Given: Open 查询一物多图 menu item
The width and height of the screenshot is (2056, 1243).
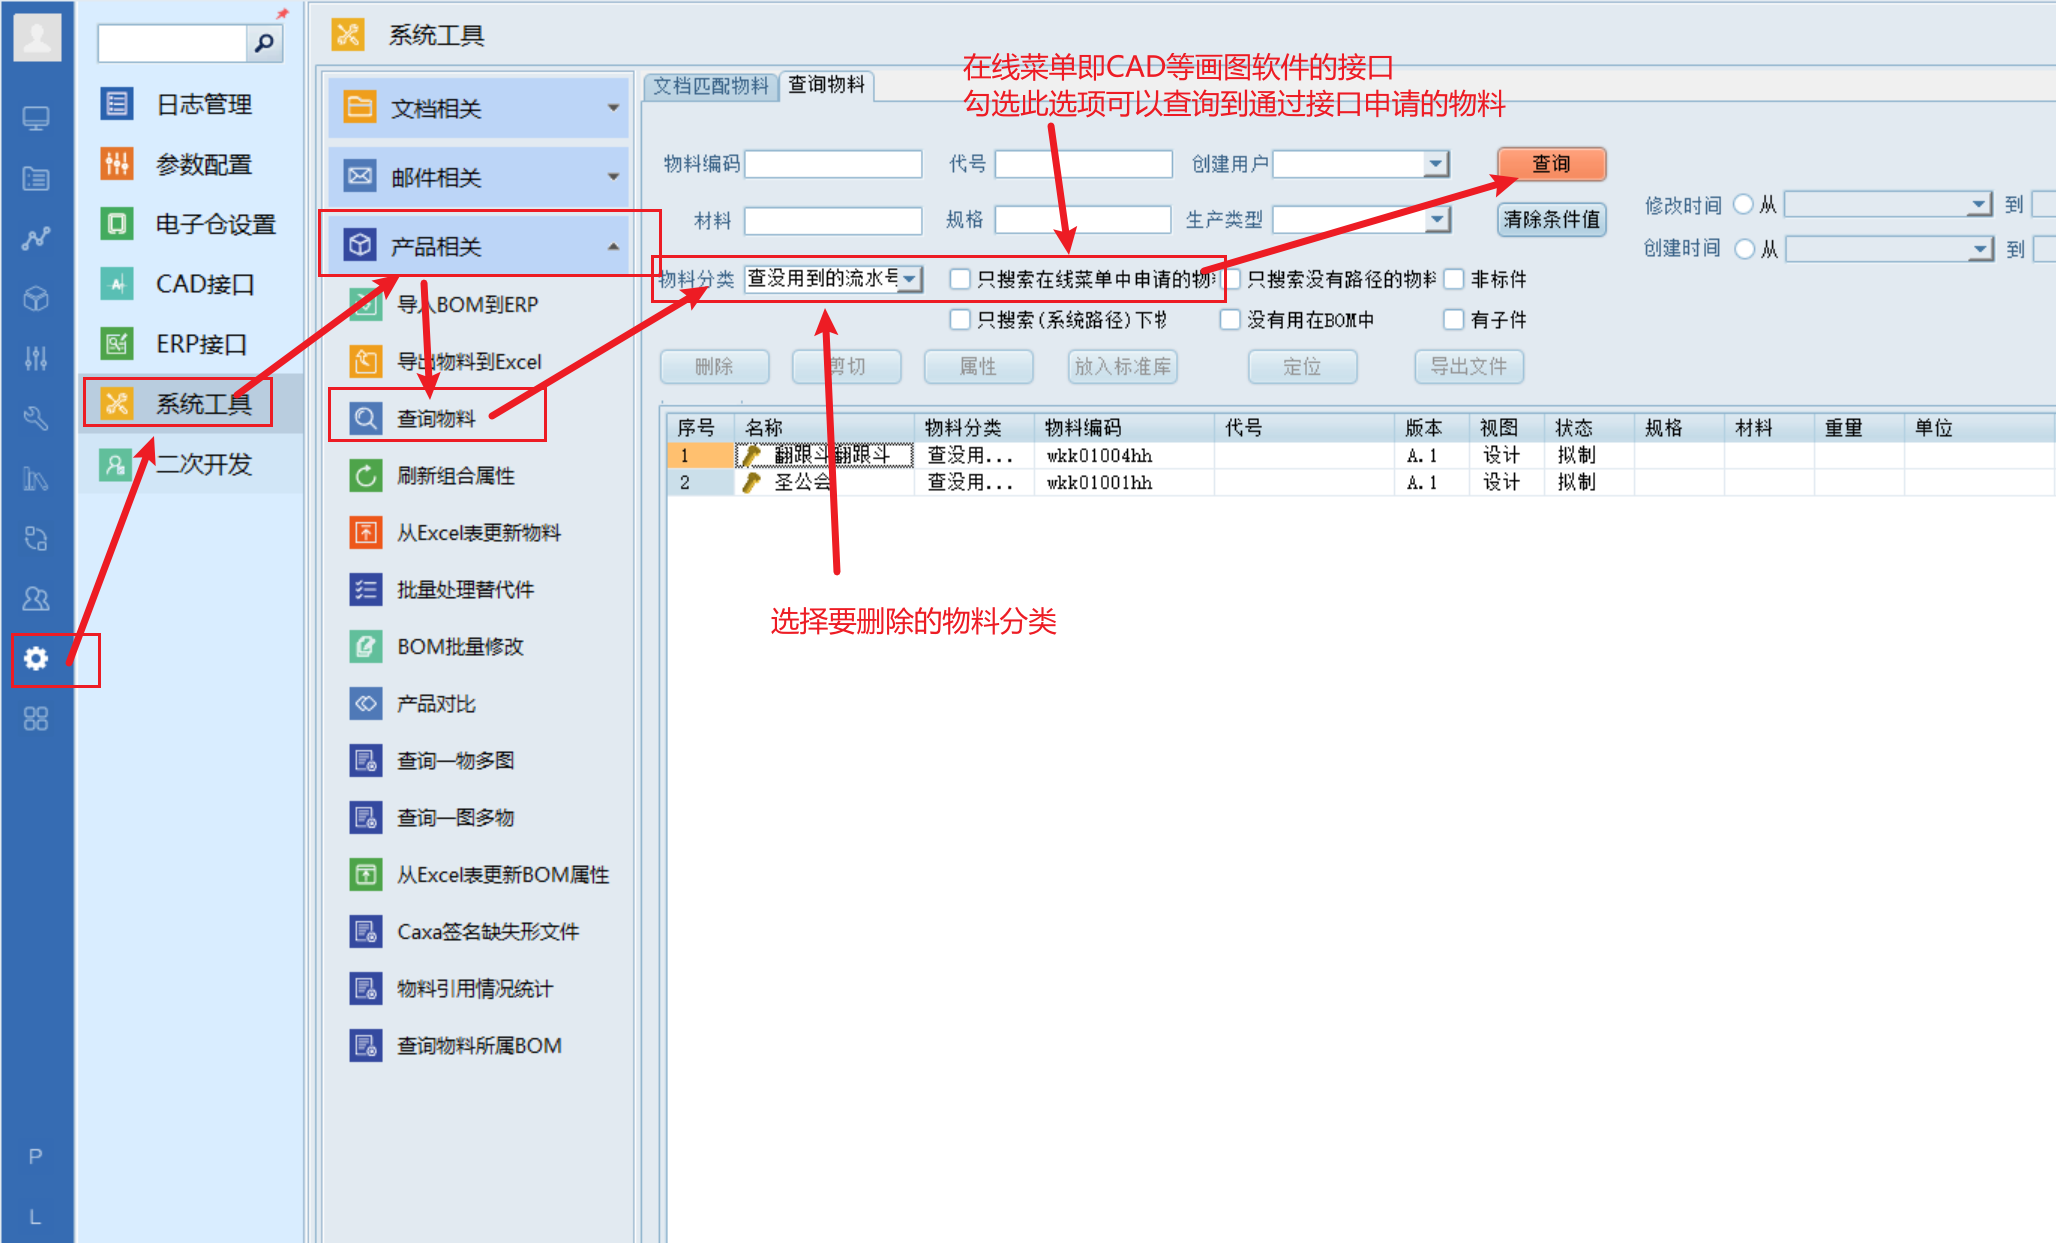Looking at the screenshot, I should [x=455, y=760].
